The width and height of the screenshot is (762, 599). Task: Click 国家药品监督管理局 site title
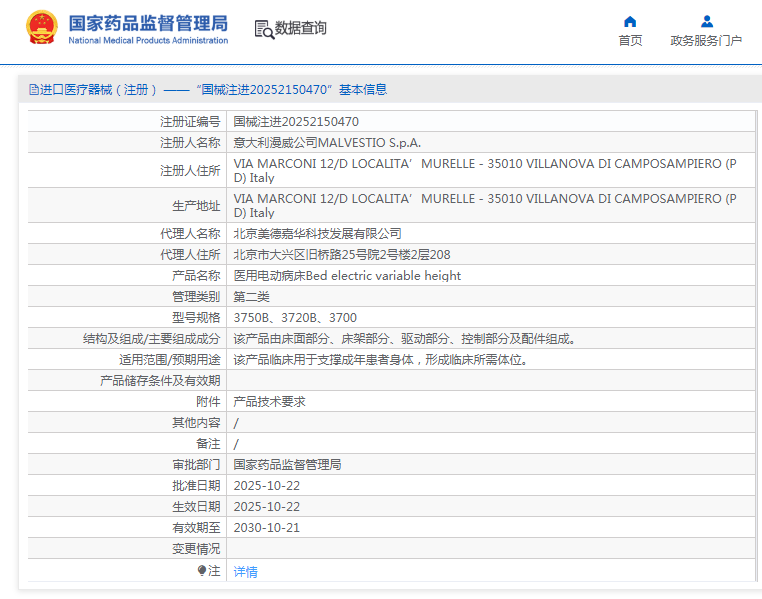click(148, 23)
